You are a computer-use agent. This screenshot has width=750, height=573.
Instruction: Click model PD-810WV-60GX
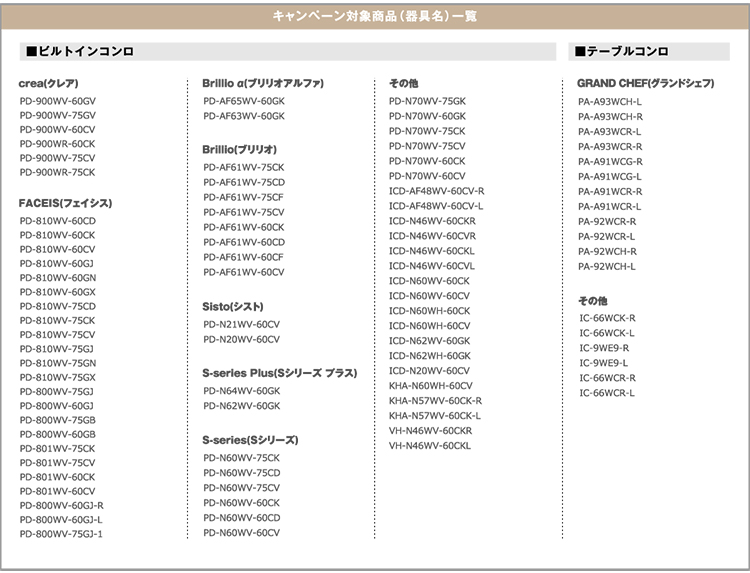pos(57,292)
